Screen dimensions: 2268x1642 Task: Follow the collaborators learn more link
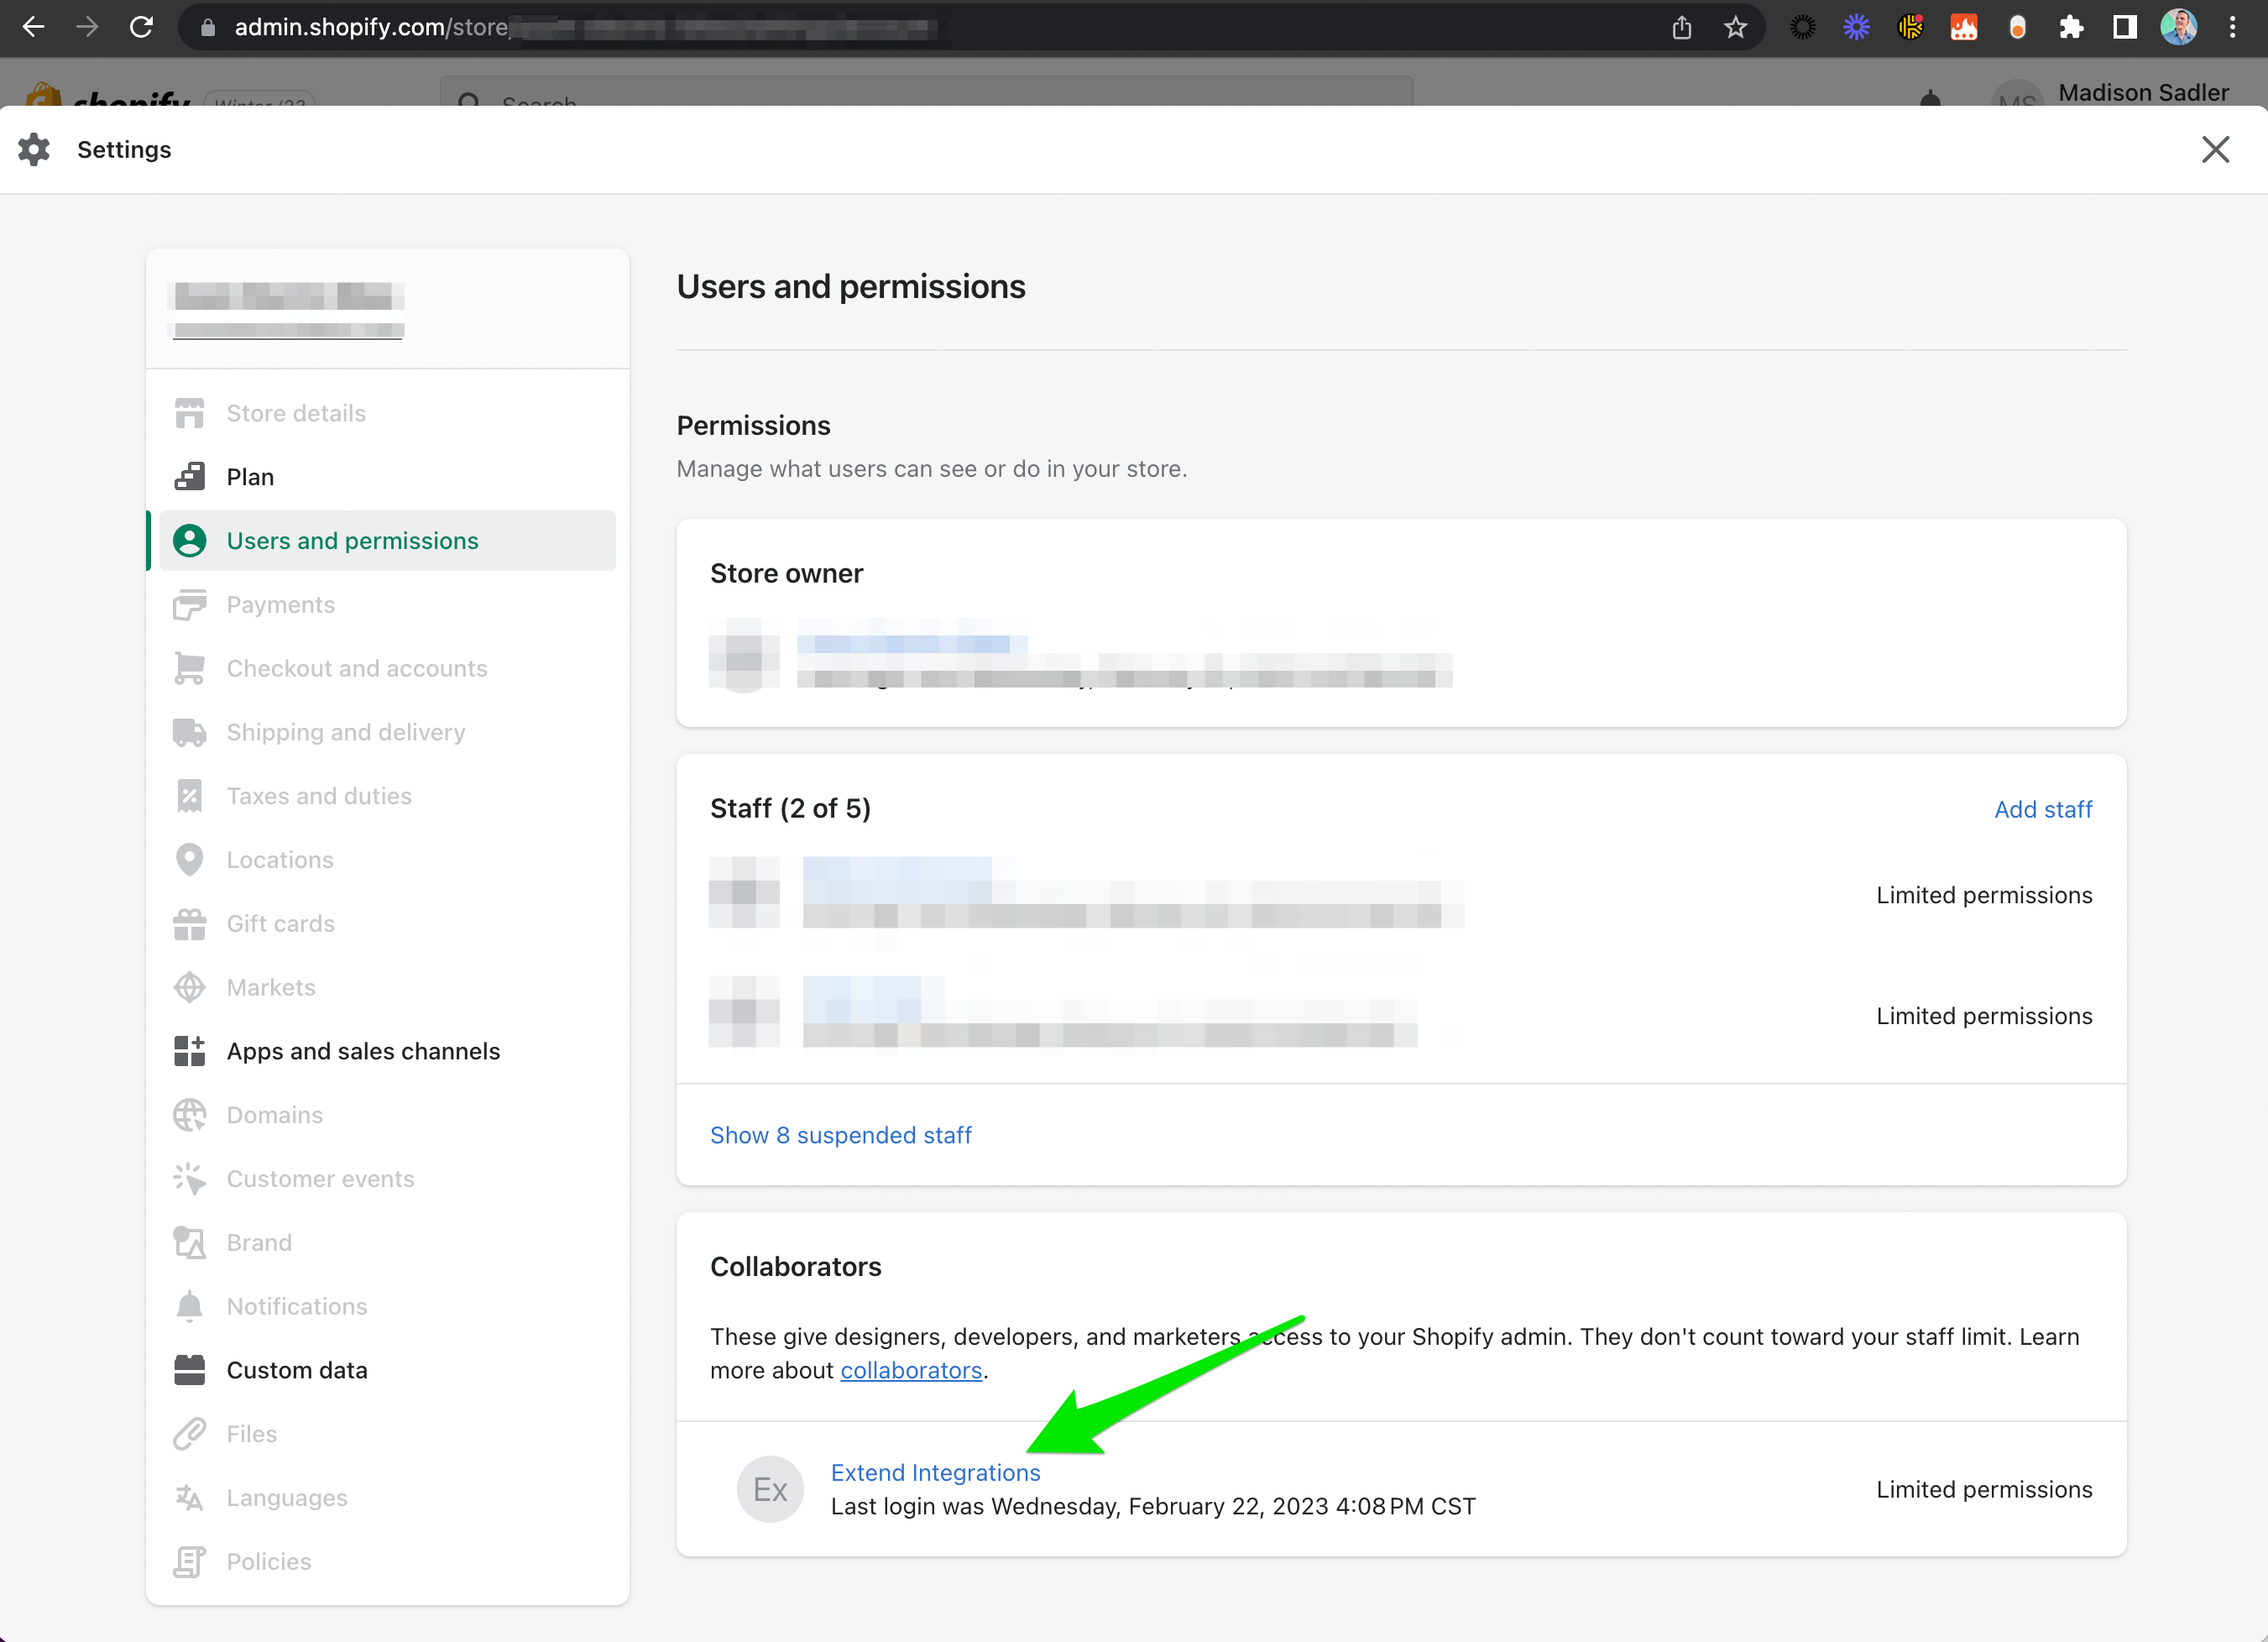[910, 1370]
